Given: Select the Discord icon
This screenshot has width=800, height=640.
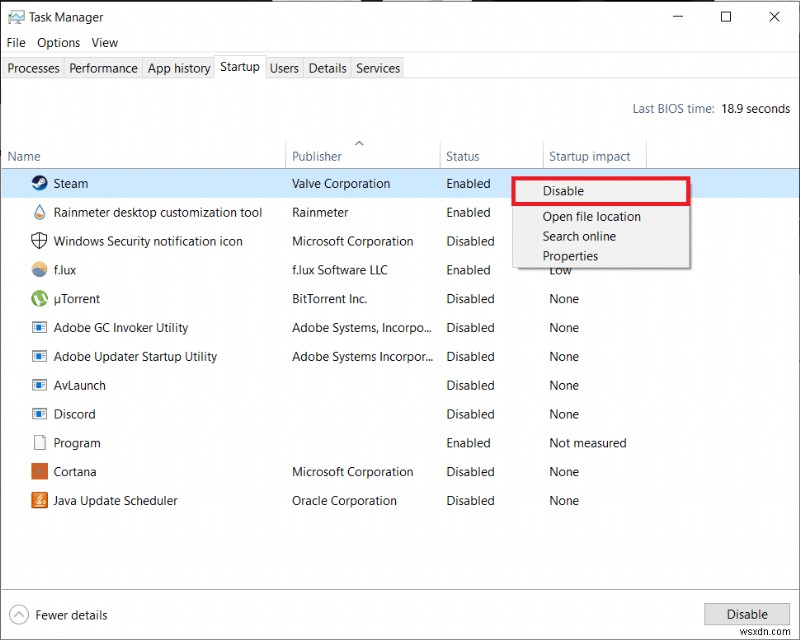Looking at the screenshot, I should point(37,414).
